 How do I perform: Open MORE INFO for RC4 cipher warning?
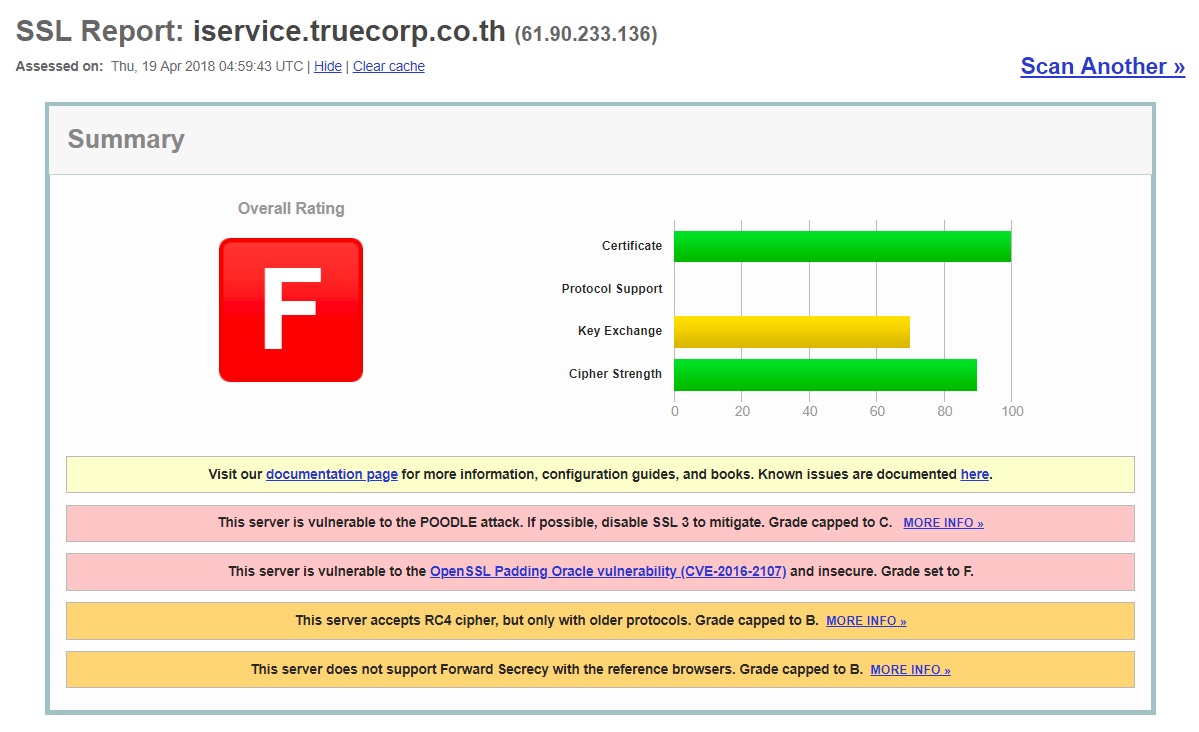866,621
